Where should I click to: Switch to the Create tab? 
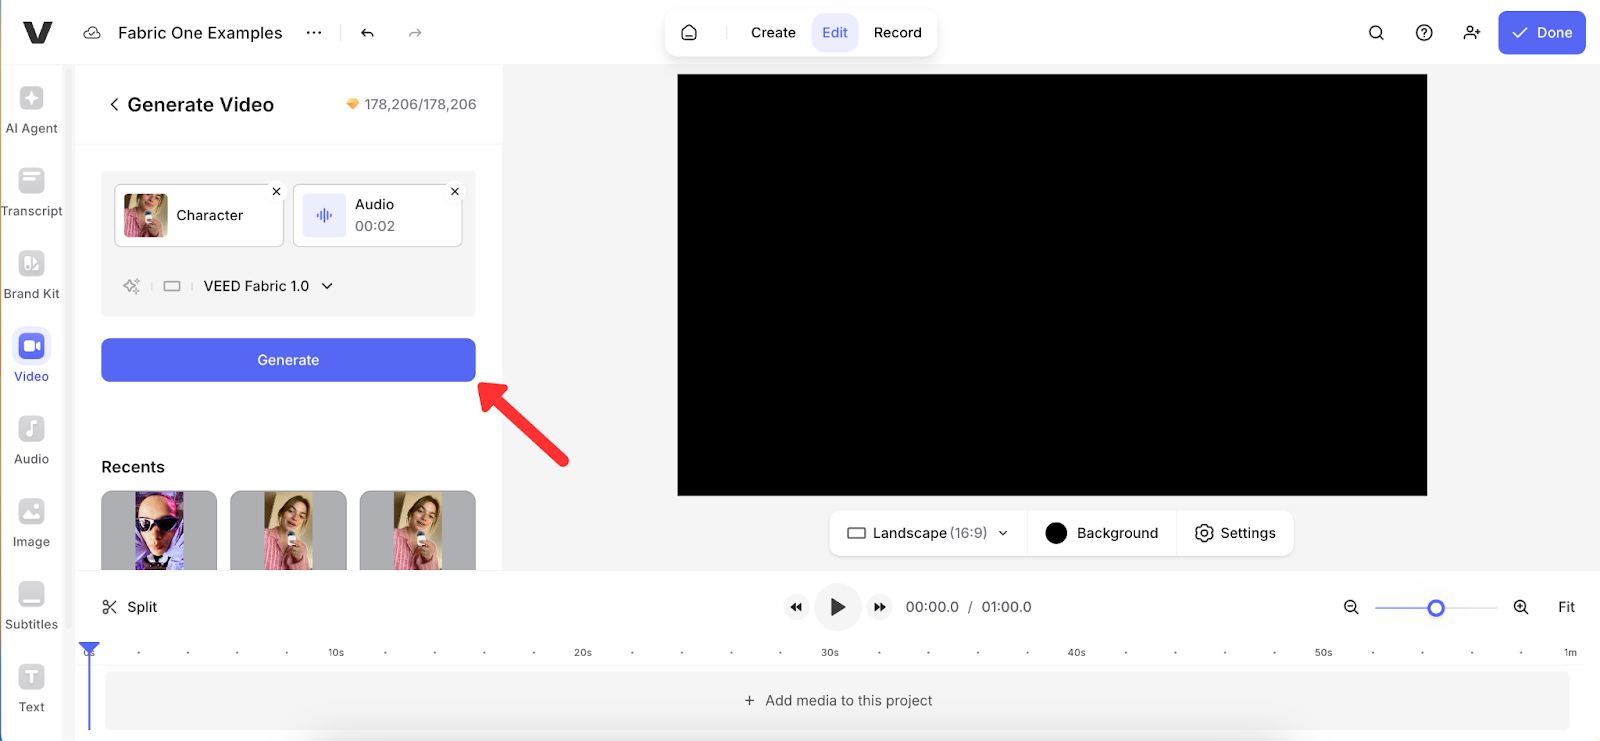click(x=773, y=33)
